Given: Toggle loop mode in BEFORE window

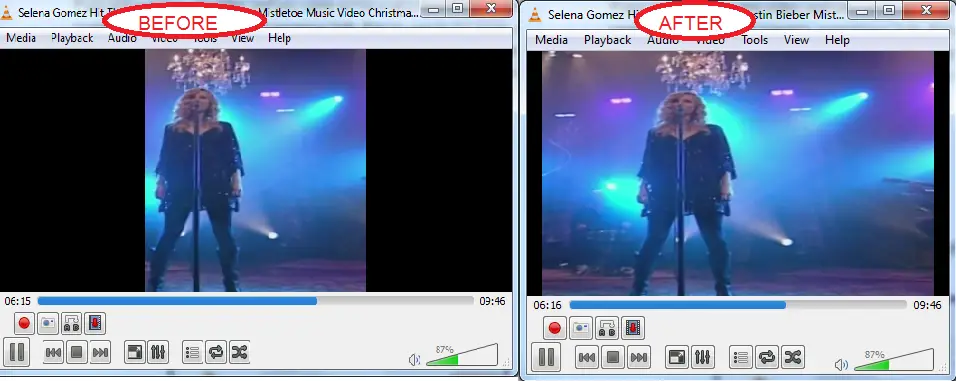Looking at the screenshot, I should [x=216, y=352].
